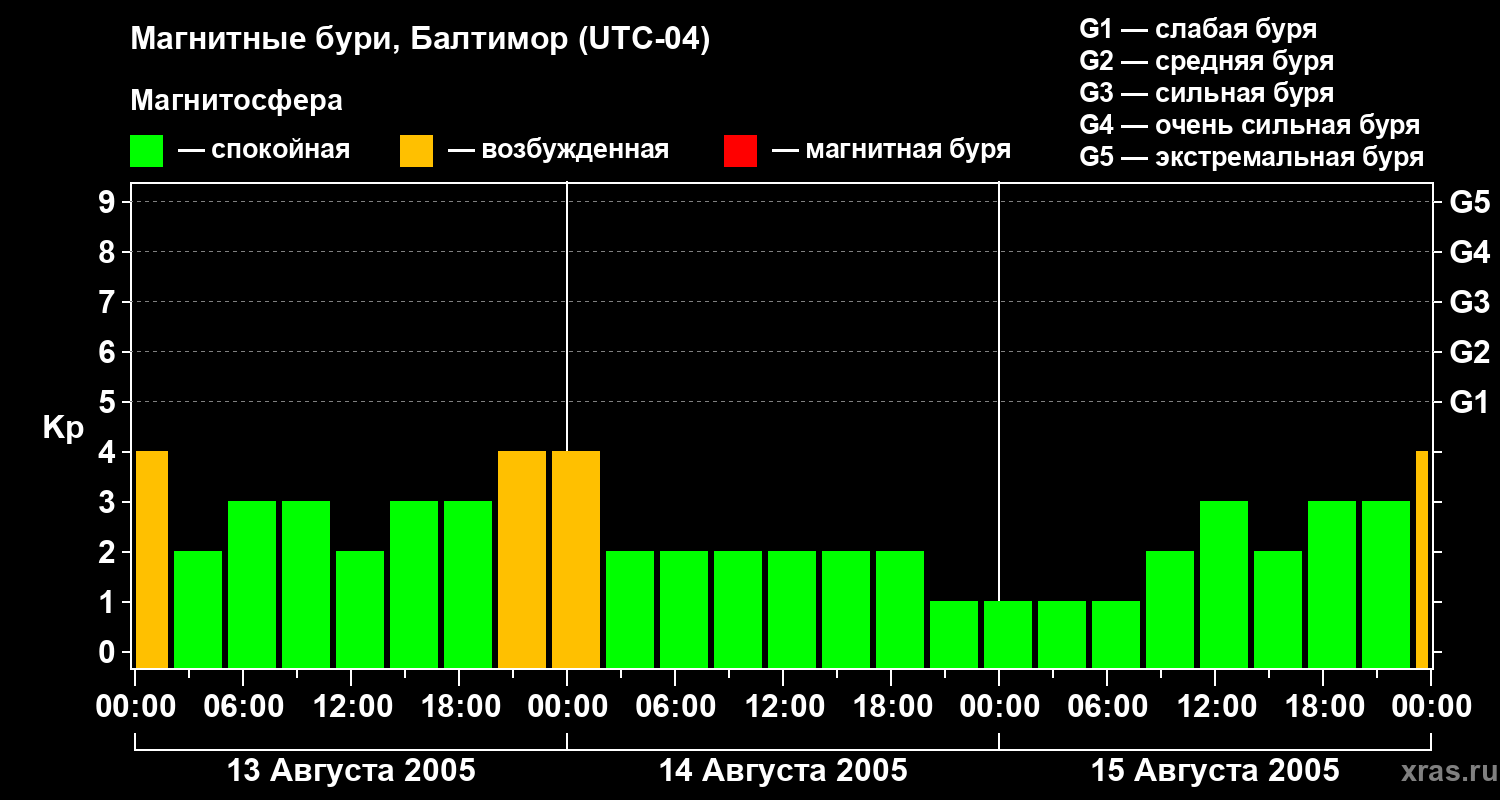Click the 'G5 — экстремальная буря' legend line
The image size is (1500, 800).
click(x=1251, y=157)
